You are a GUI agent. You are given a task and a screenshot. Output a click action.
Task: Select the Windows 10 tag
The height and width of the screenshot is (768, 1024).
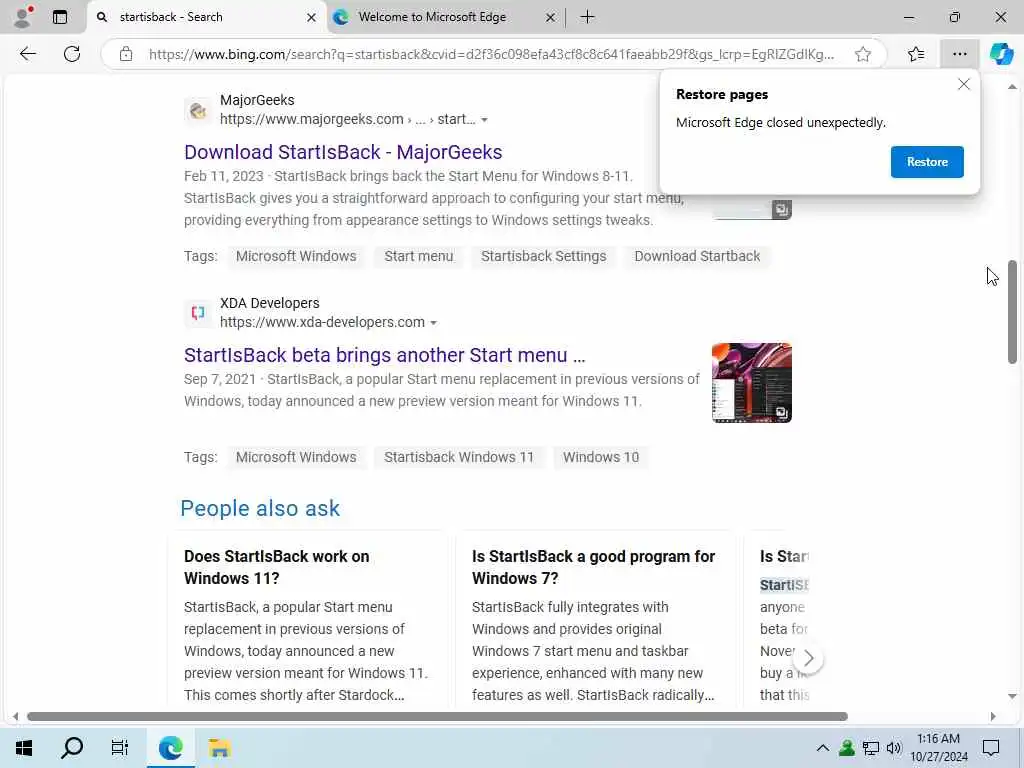click(601, 457)
